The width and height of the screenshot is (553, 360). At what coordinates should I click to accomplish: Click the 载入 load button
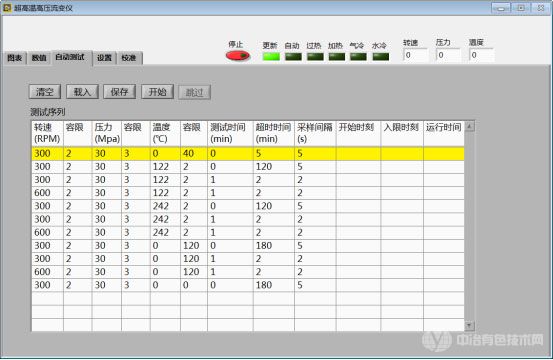(x=82, y=92)
